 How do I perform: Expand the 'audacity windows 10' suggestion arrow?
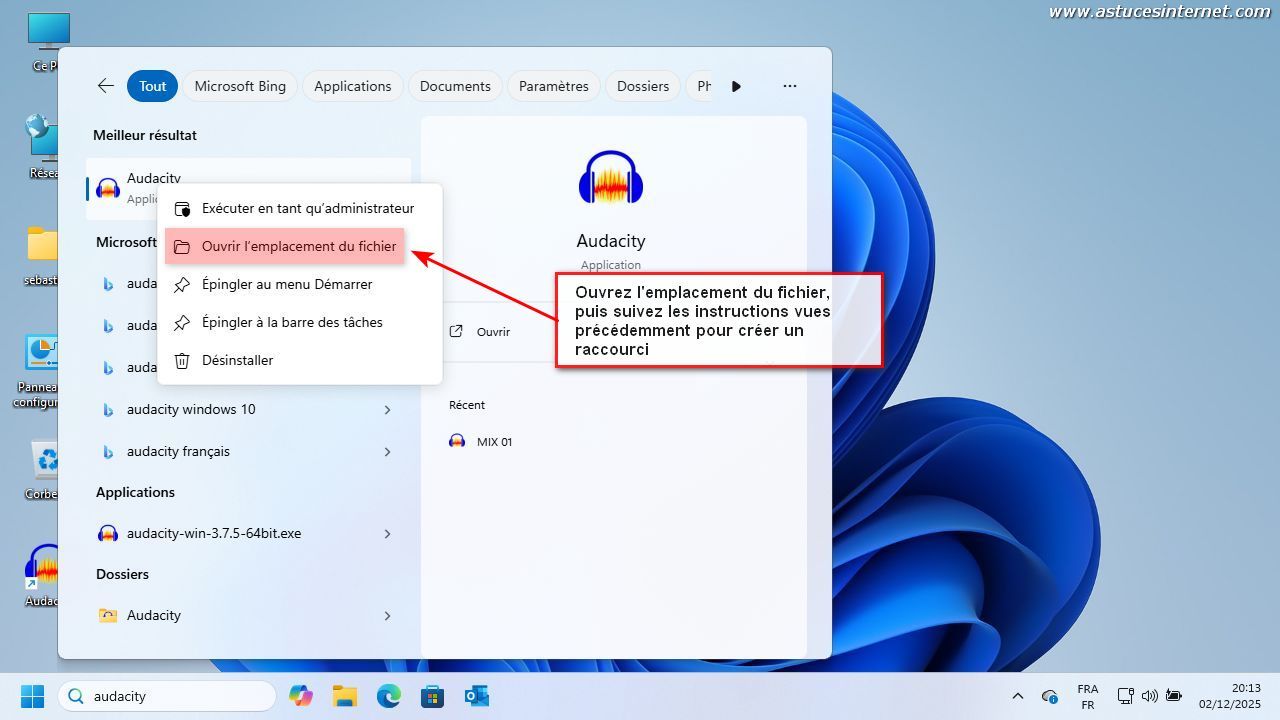click(x=387, y=410)
